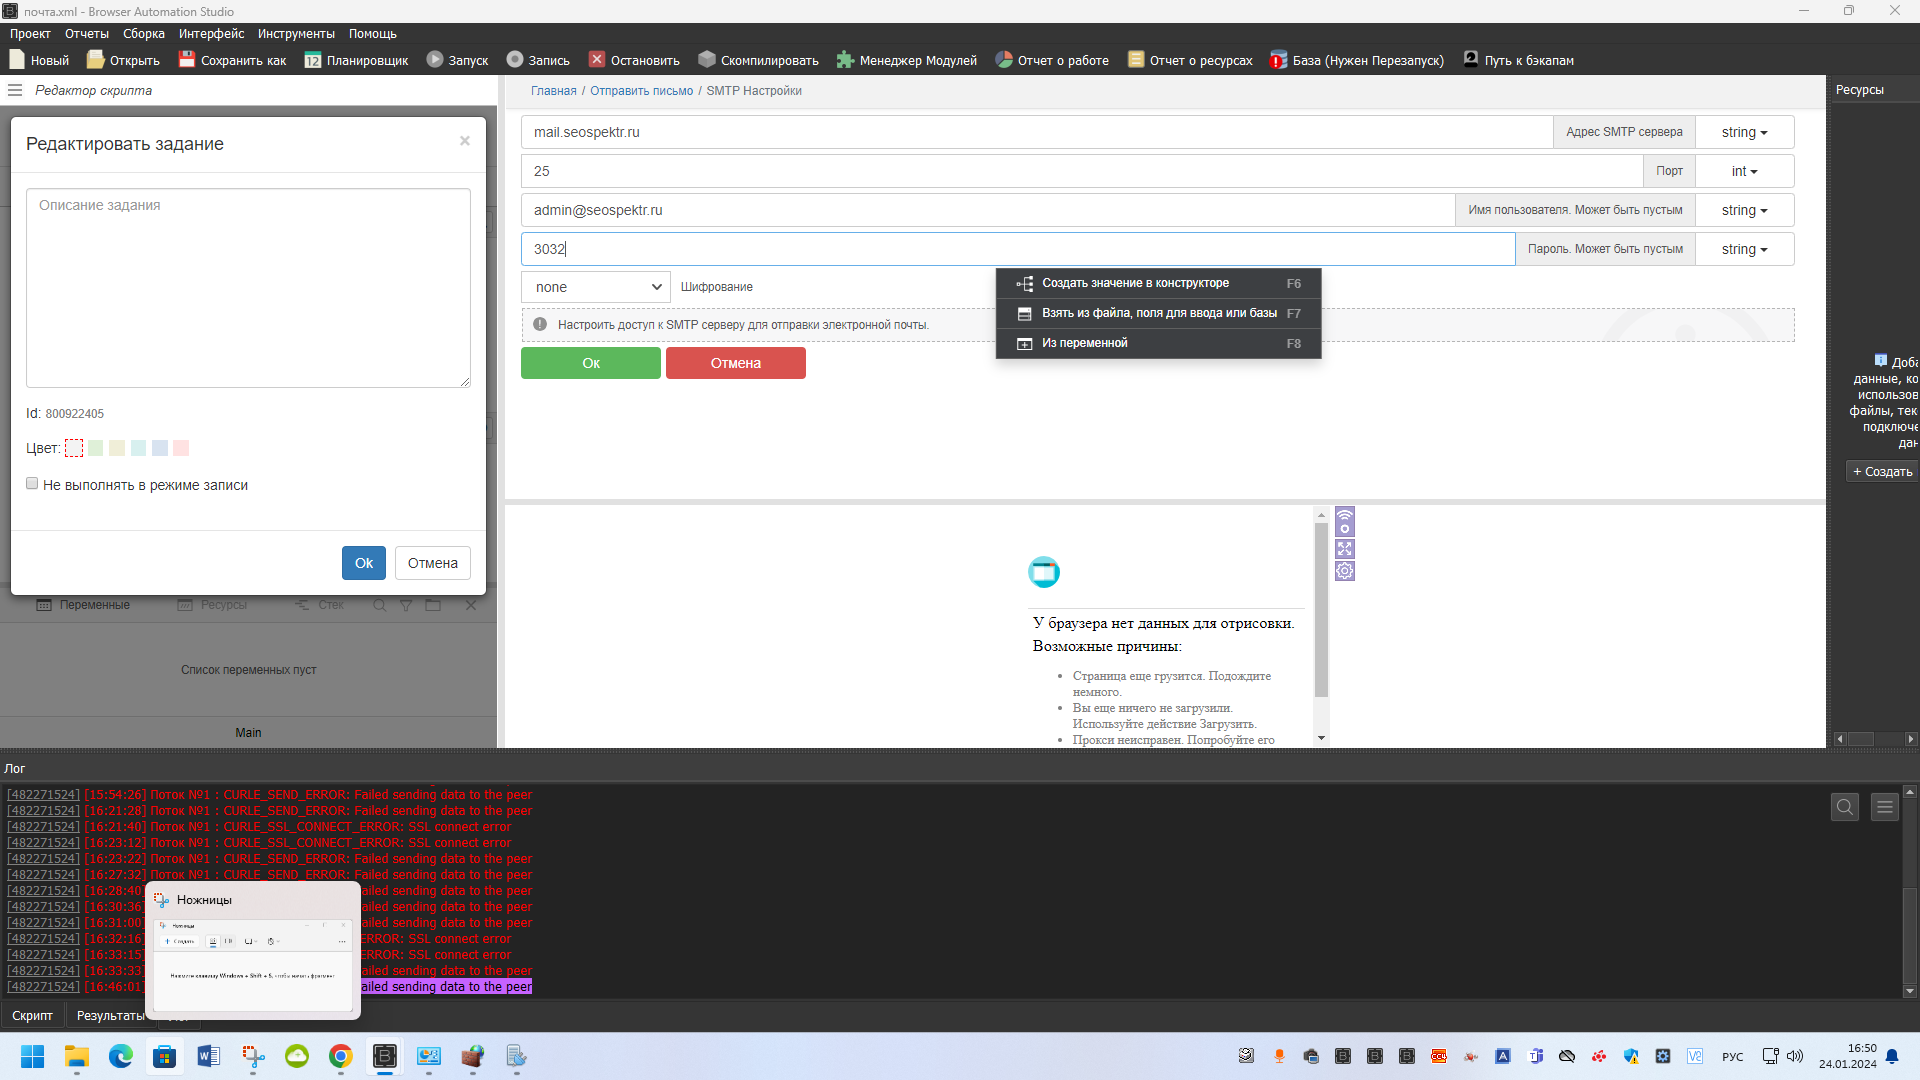Open the browser settings gear icon
1920x1080 pixels.
click(1345, 571)
